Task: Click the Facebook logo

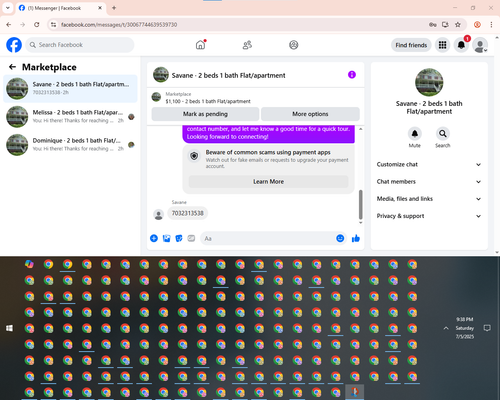Action: 14,45
